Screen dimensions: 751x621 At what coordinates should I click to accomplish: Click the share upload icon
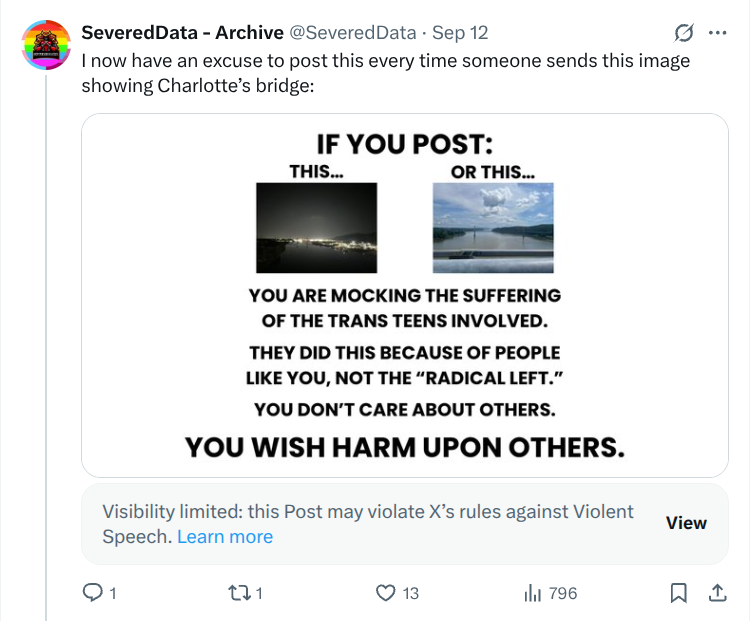pyautogui.click(x=717, y=593)
